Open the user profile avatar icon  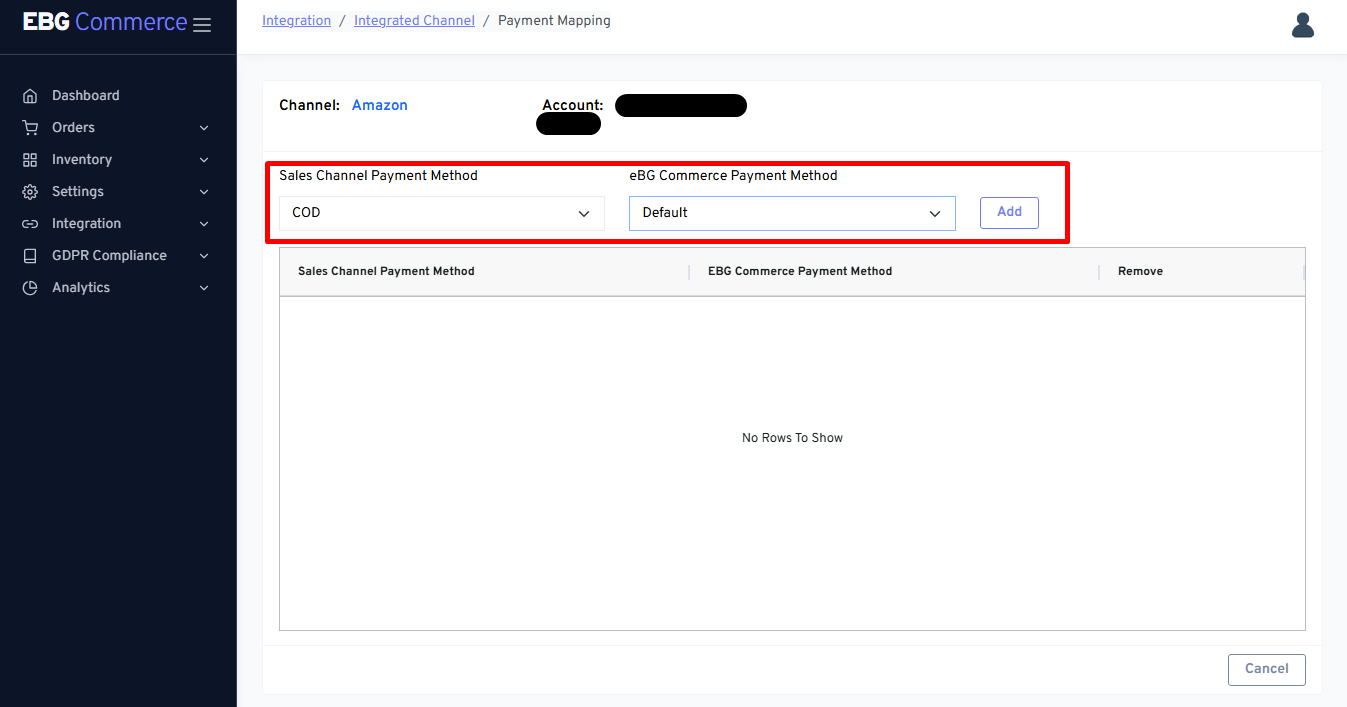click(x=1302, y=25)
